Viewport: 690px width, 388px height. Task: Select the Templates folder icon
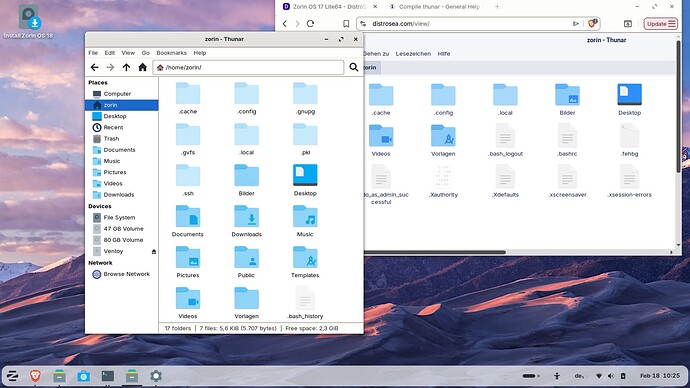[305, 257]
